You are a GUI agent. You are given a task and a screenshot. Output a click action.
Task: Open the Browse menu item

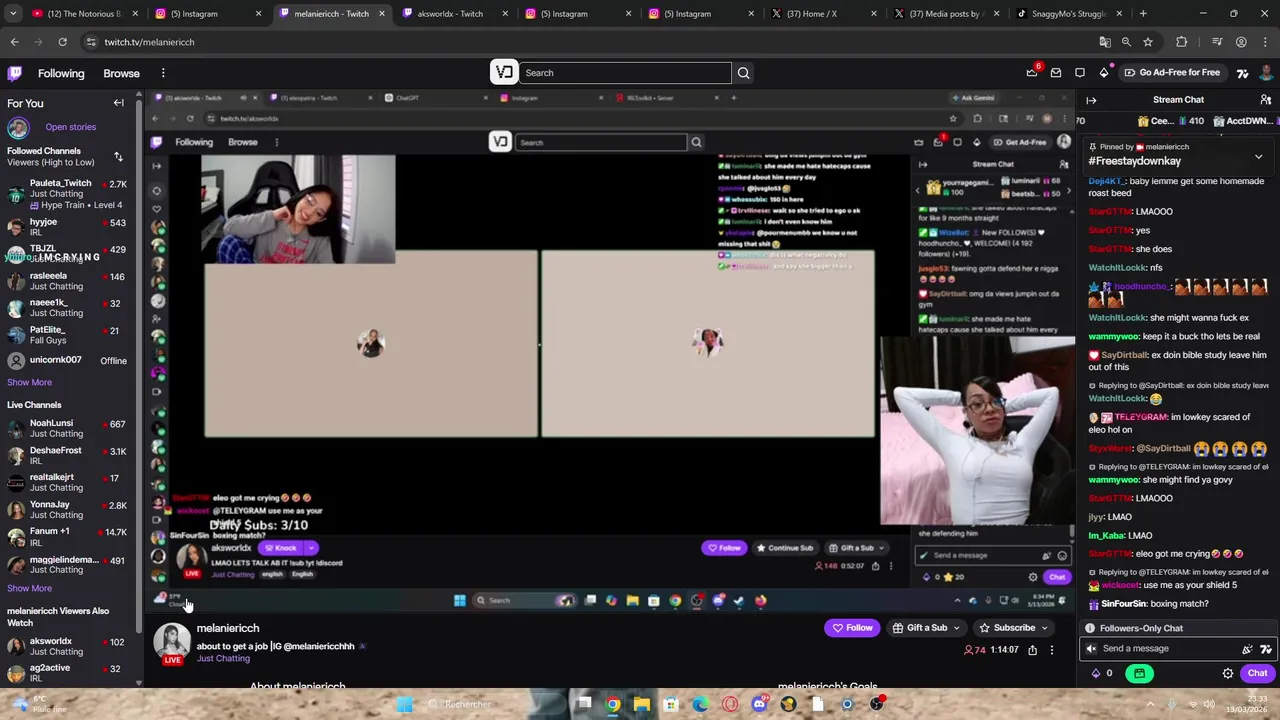click(x=121, y=73)
